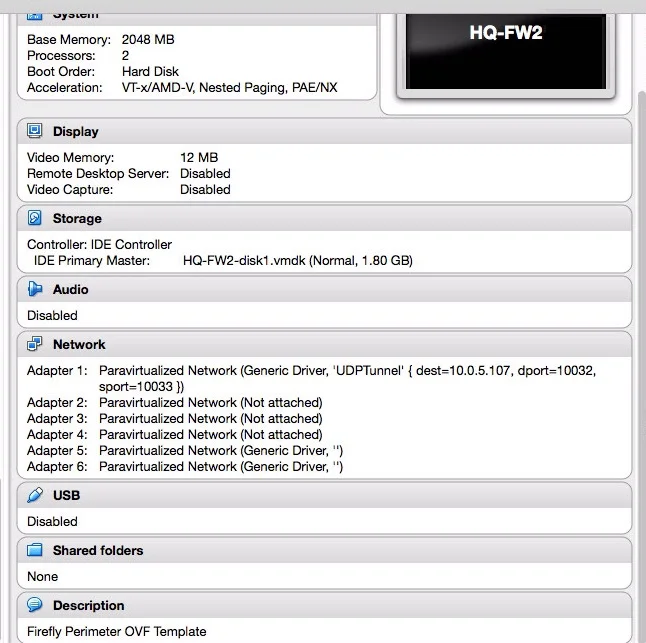Click the HQ-FW2 preview thumbnail
646x643 pixels.
tap(506, 51)
